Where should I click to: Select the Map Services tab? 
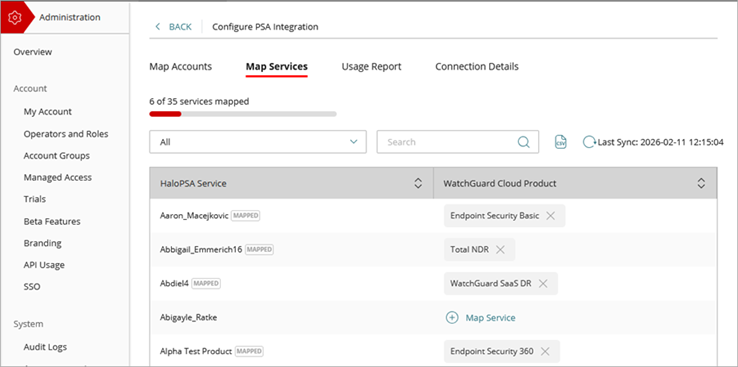(x=277, y=67)
